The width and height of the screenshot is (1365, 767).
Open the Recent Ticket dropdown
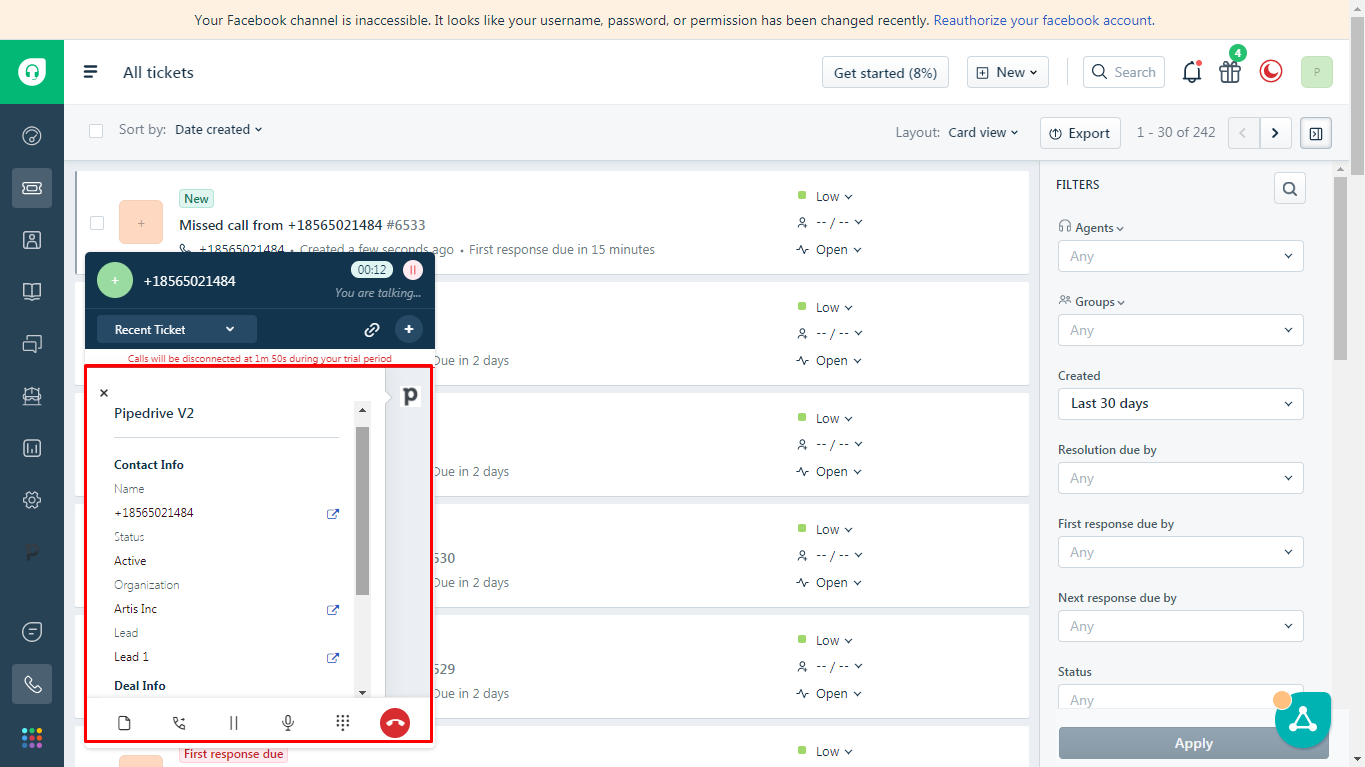coord(177,329)
